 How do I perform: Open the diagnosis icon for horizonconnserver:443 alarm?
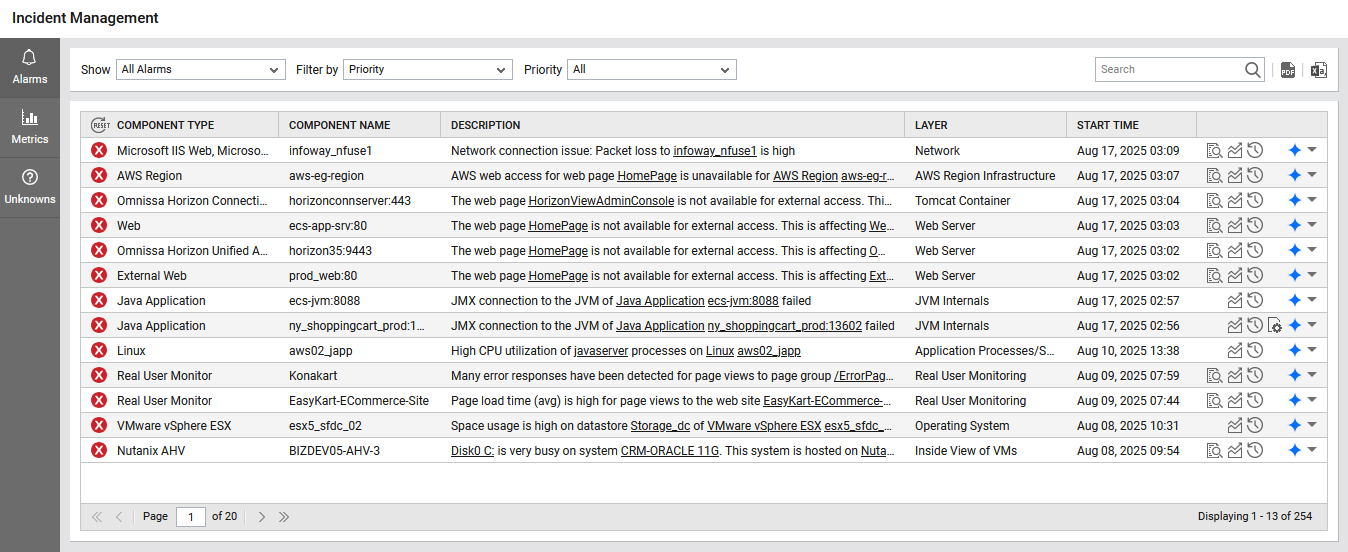pyautogui.click(x=1214, y=201)
